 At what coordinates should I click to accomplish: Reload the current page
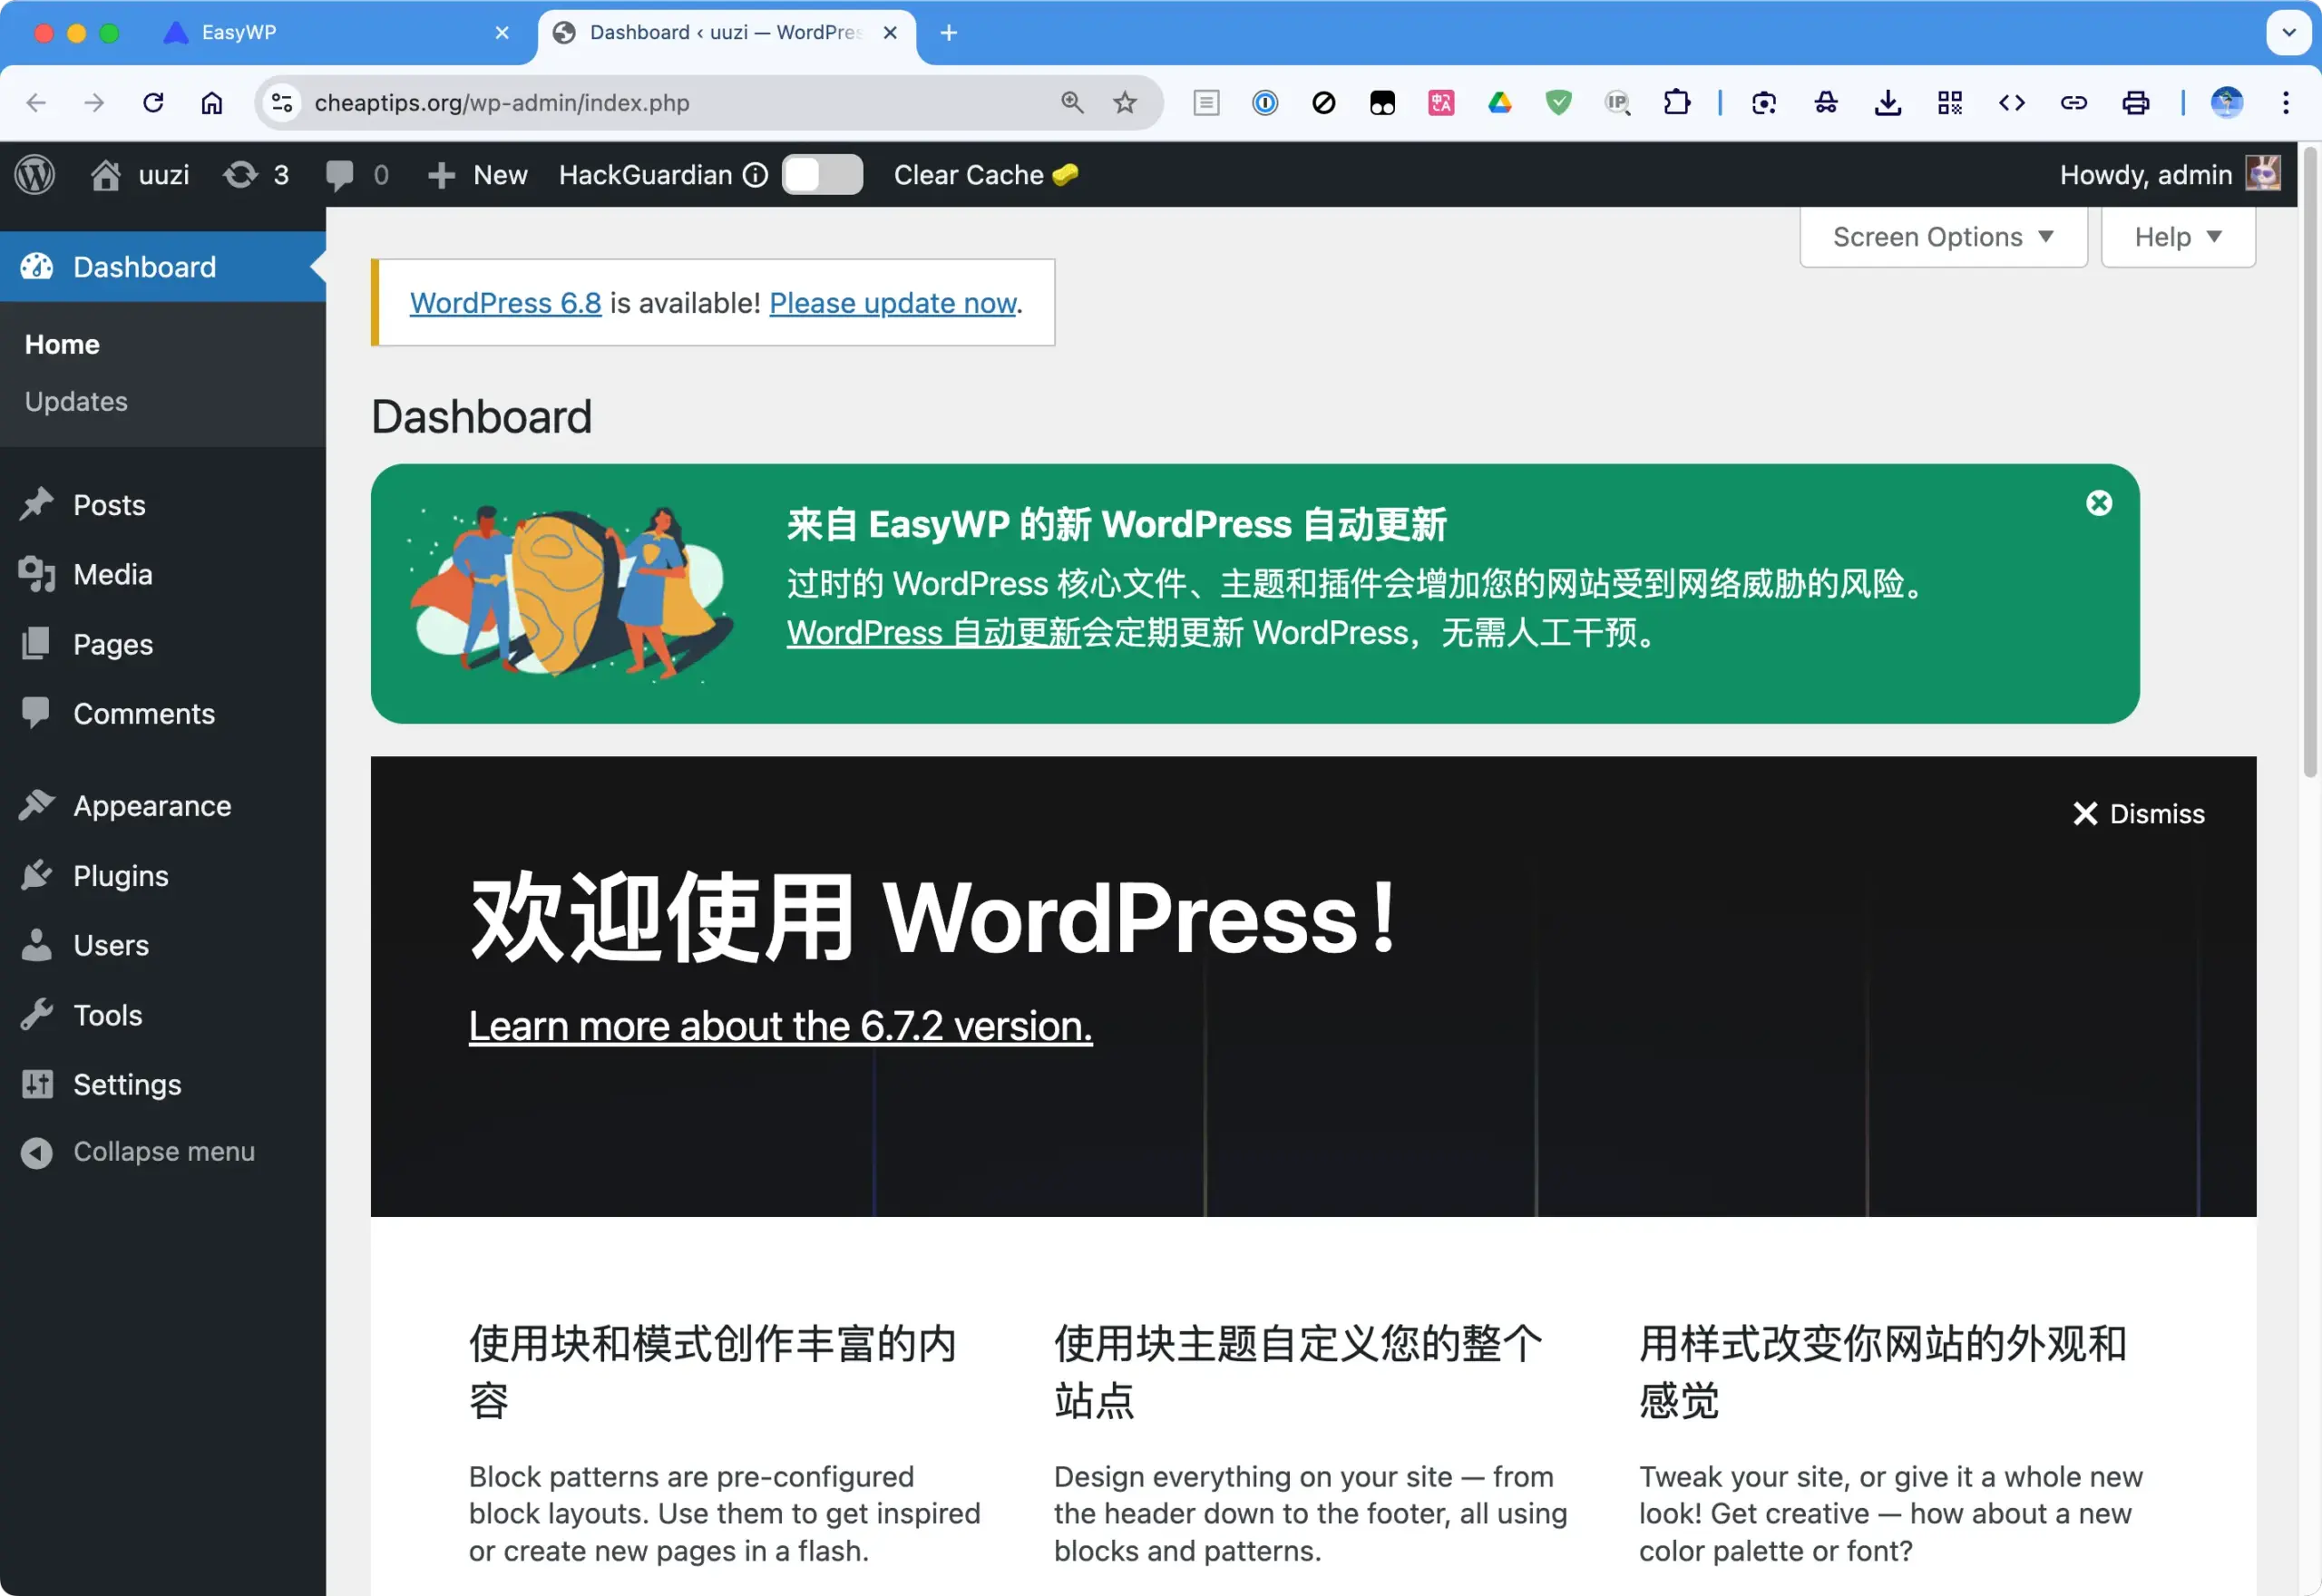153,103
